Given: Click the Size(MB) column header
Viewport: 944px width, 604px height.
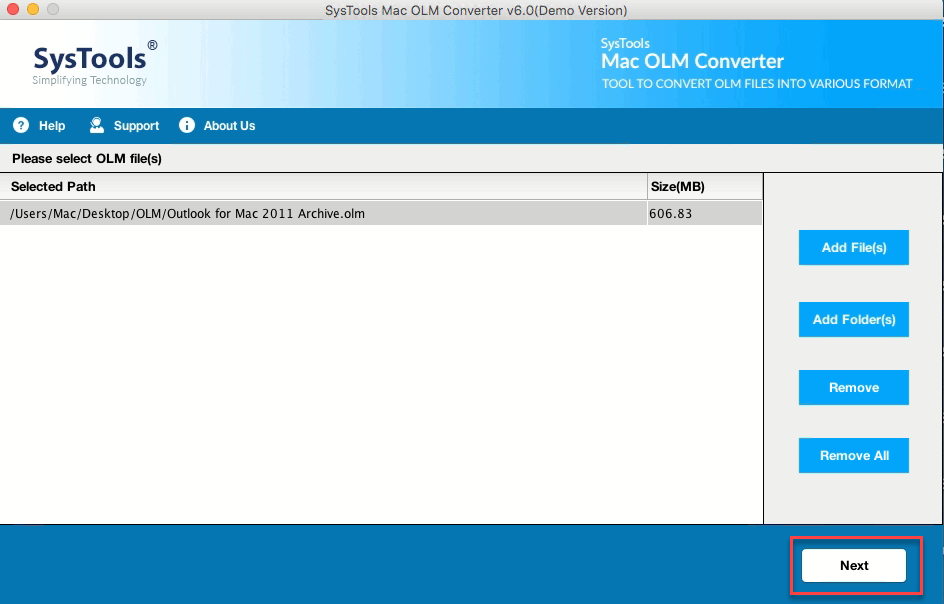Looking at the screenshot, I should 705,187.
